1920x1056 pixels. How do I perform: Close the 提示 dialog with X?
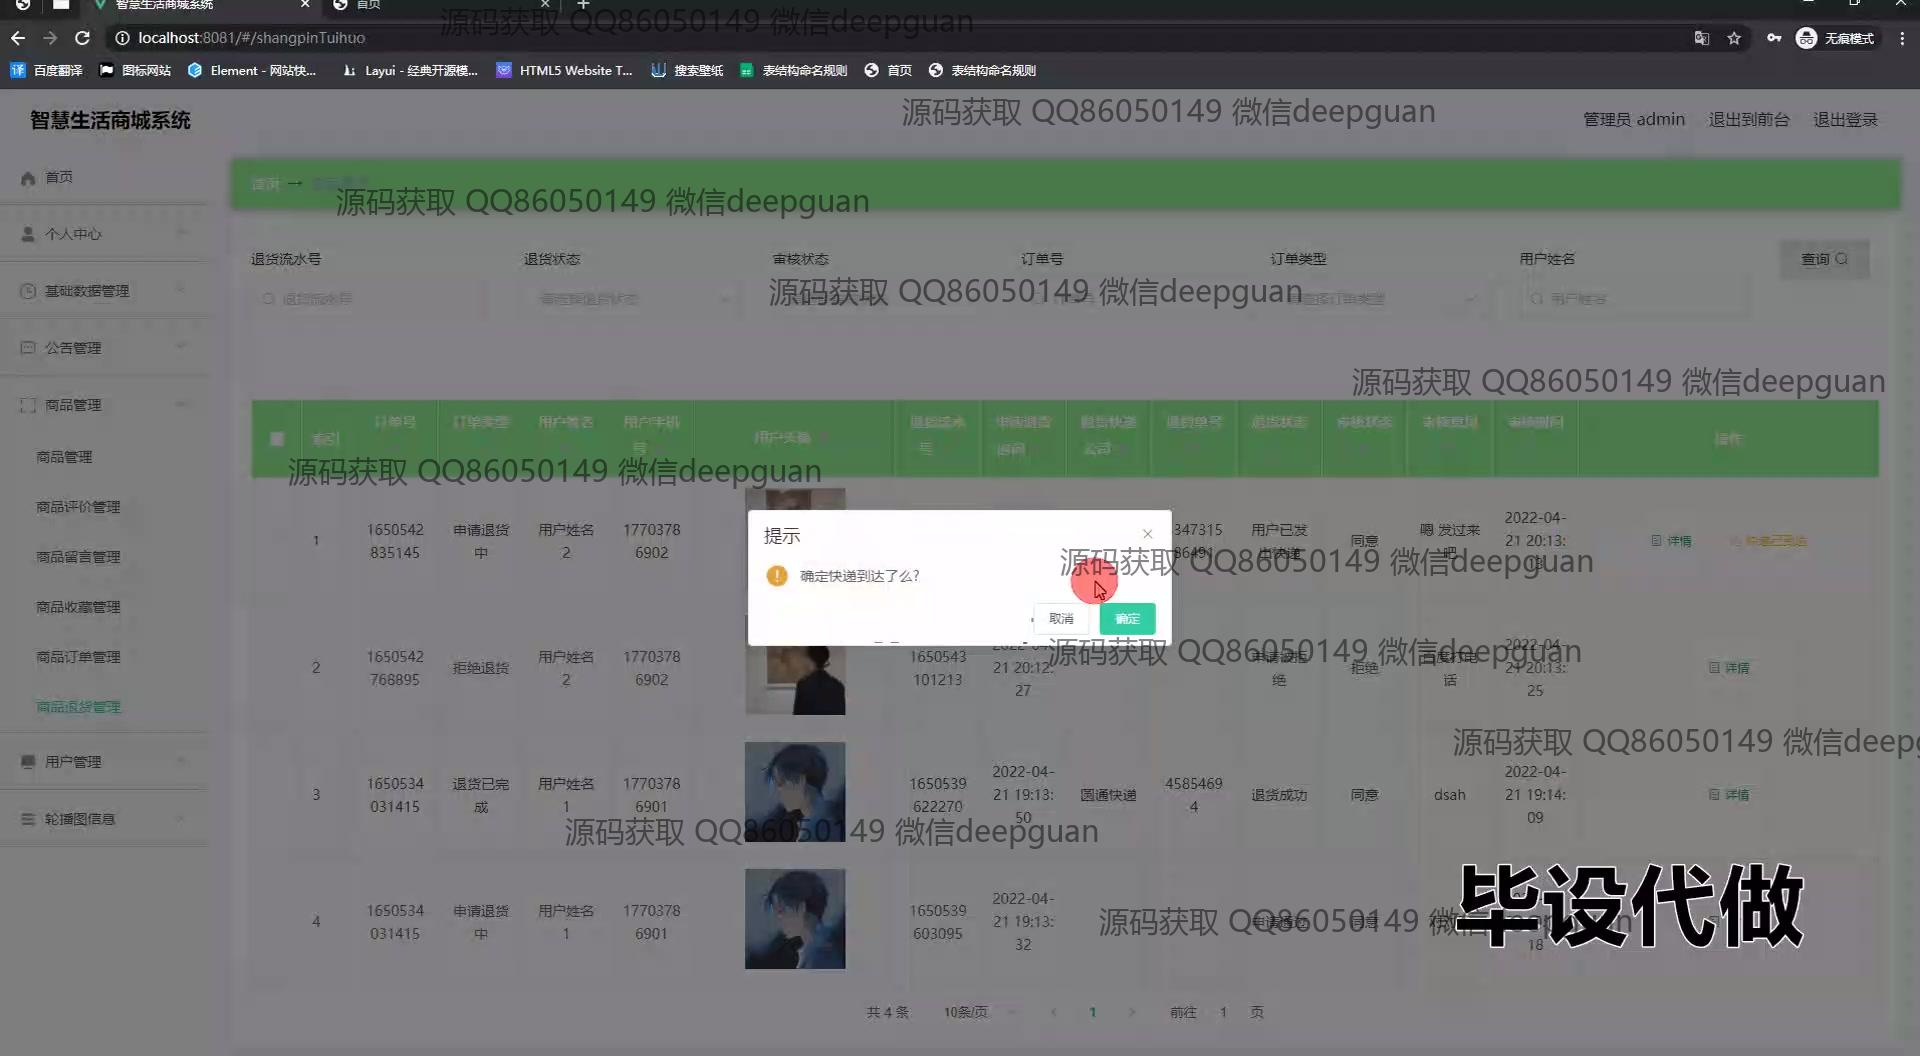pos(1147,534)
